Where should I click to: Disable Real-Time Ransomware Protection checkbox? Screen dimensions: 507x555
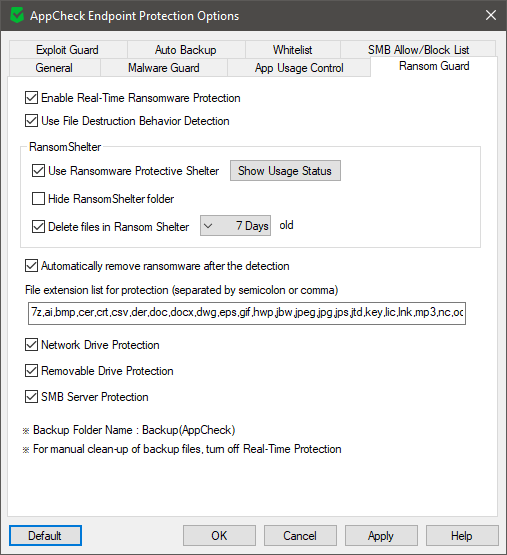coord(32,98)
